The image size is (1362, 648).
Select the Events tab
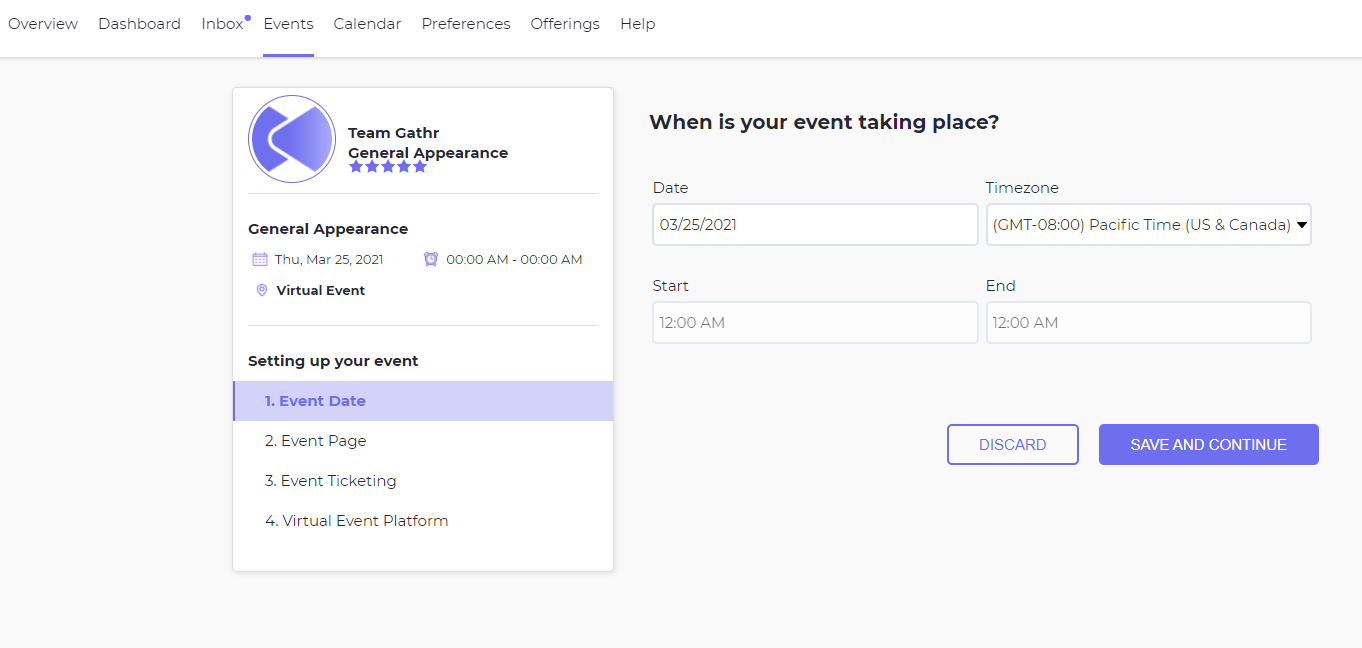[x=288, y=24]
